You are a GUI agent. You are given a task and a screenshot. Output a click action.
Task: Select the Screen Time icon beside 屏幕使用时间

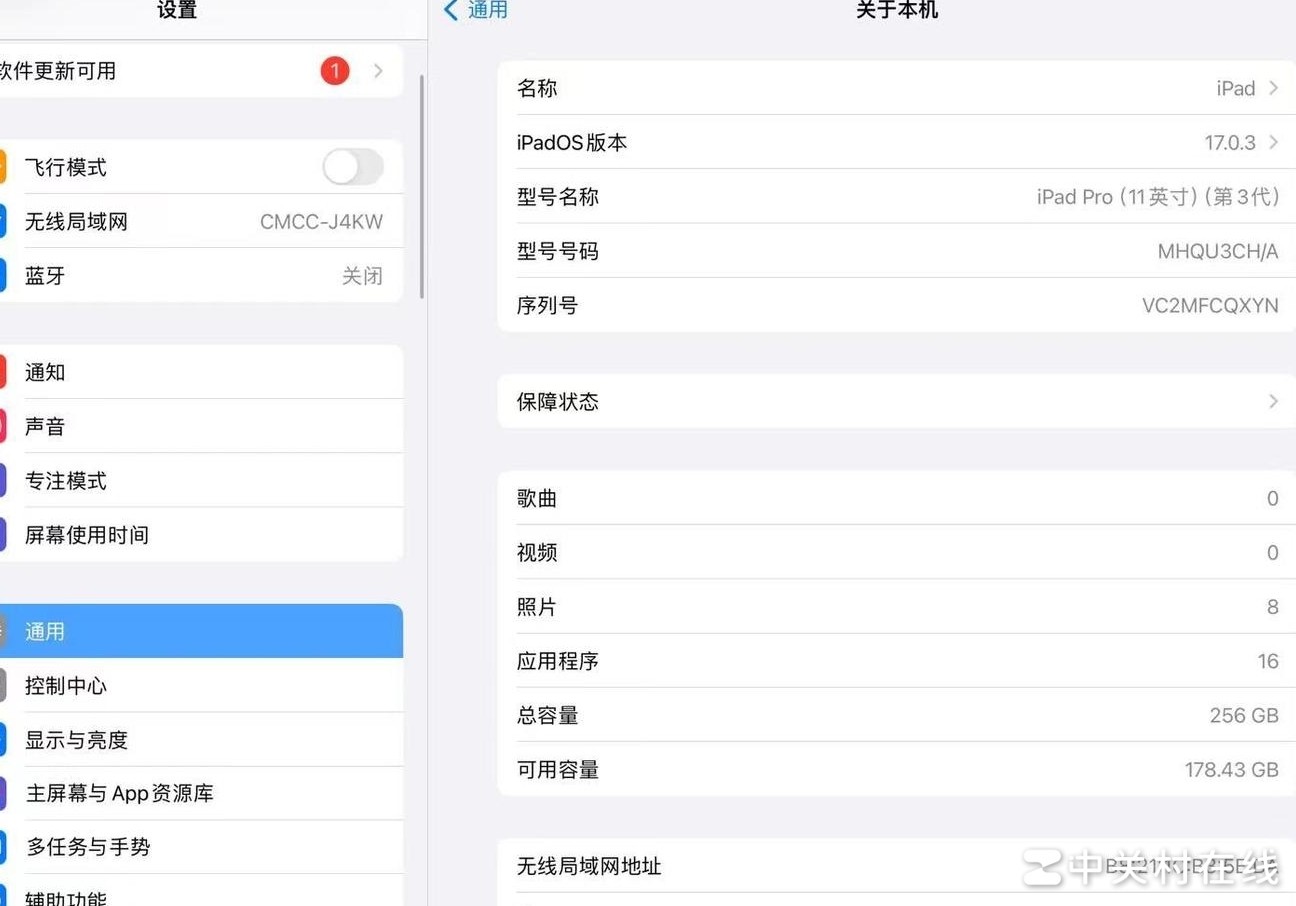pos(4,534)
